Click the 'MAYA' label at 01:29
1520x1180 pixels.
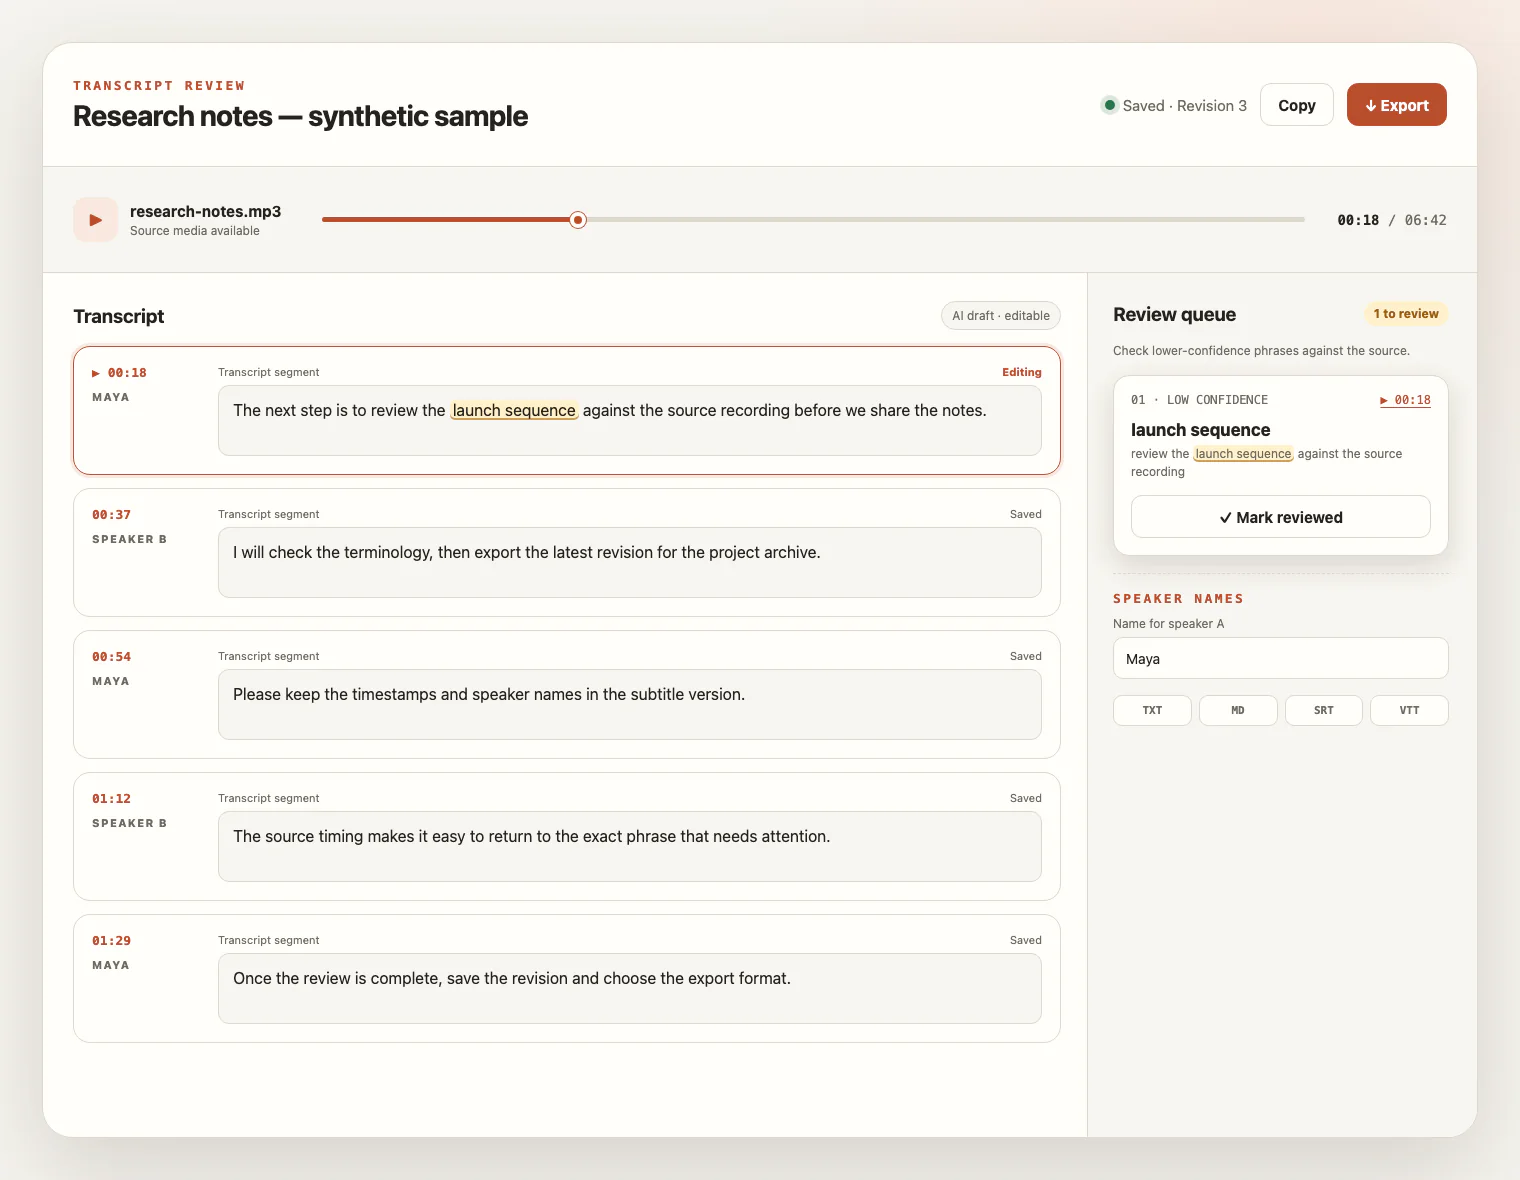[x=111, y=965]
